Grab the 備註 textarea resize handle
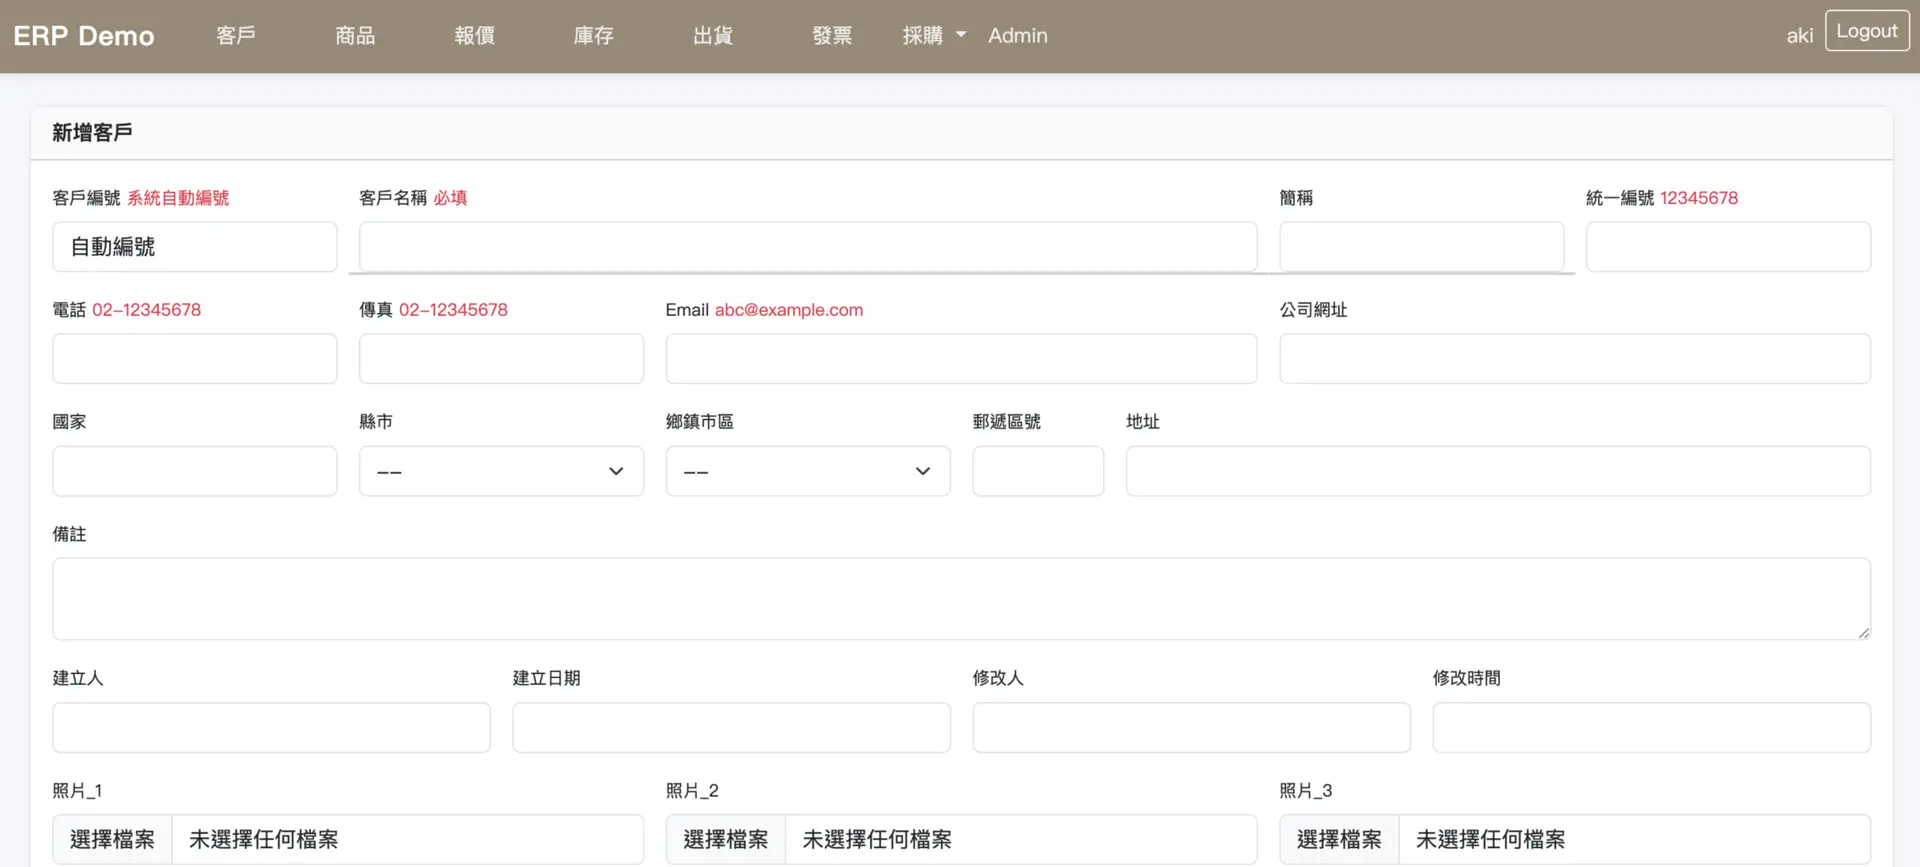This screenshot has height=867, width=1920. (x=1863, y=633)
